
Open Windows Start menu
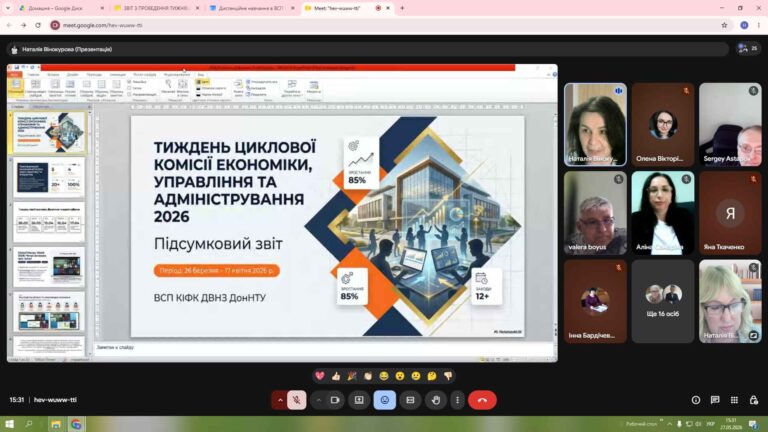pyautogui.click(x=9, y=424)
